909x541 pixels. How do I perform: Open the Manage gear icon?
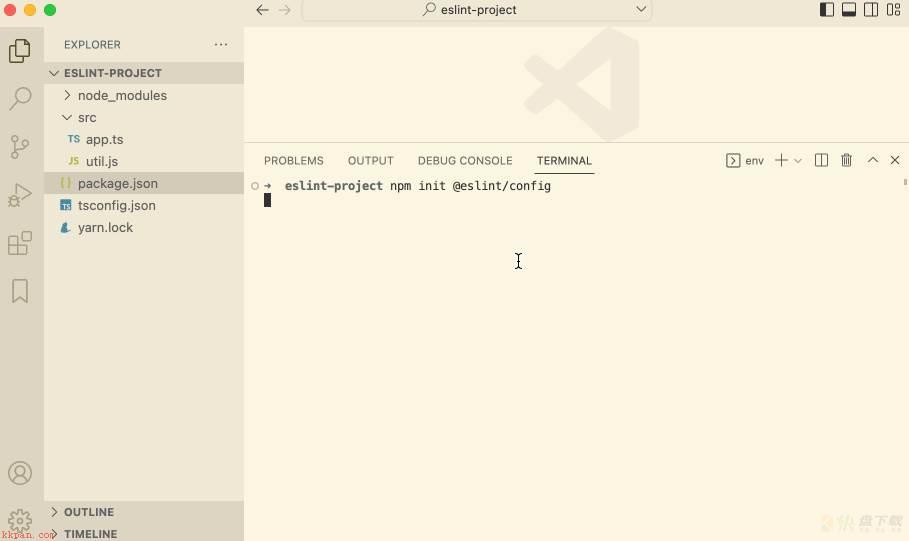point(20,520)
